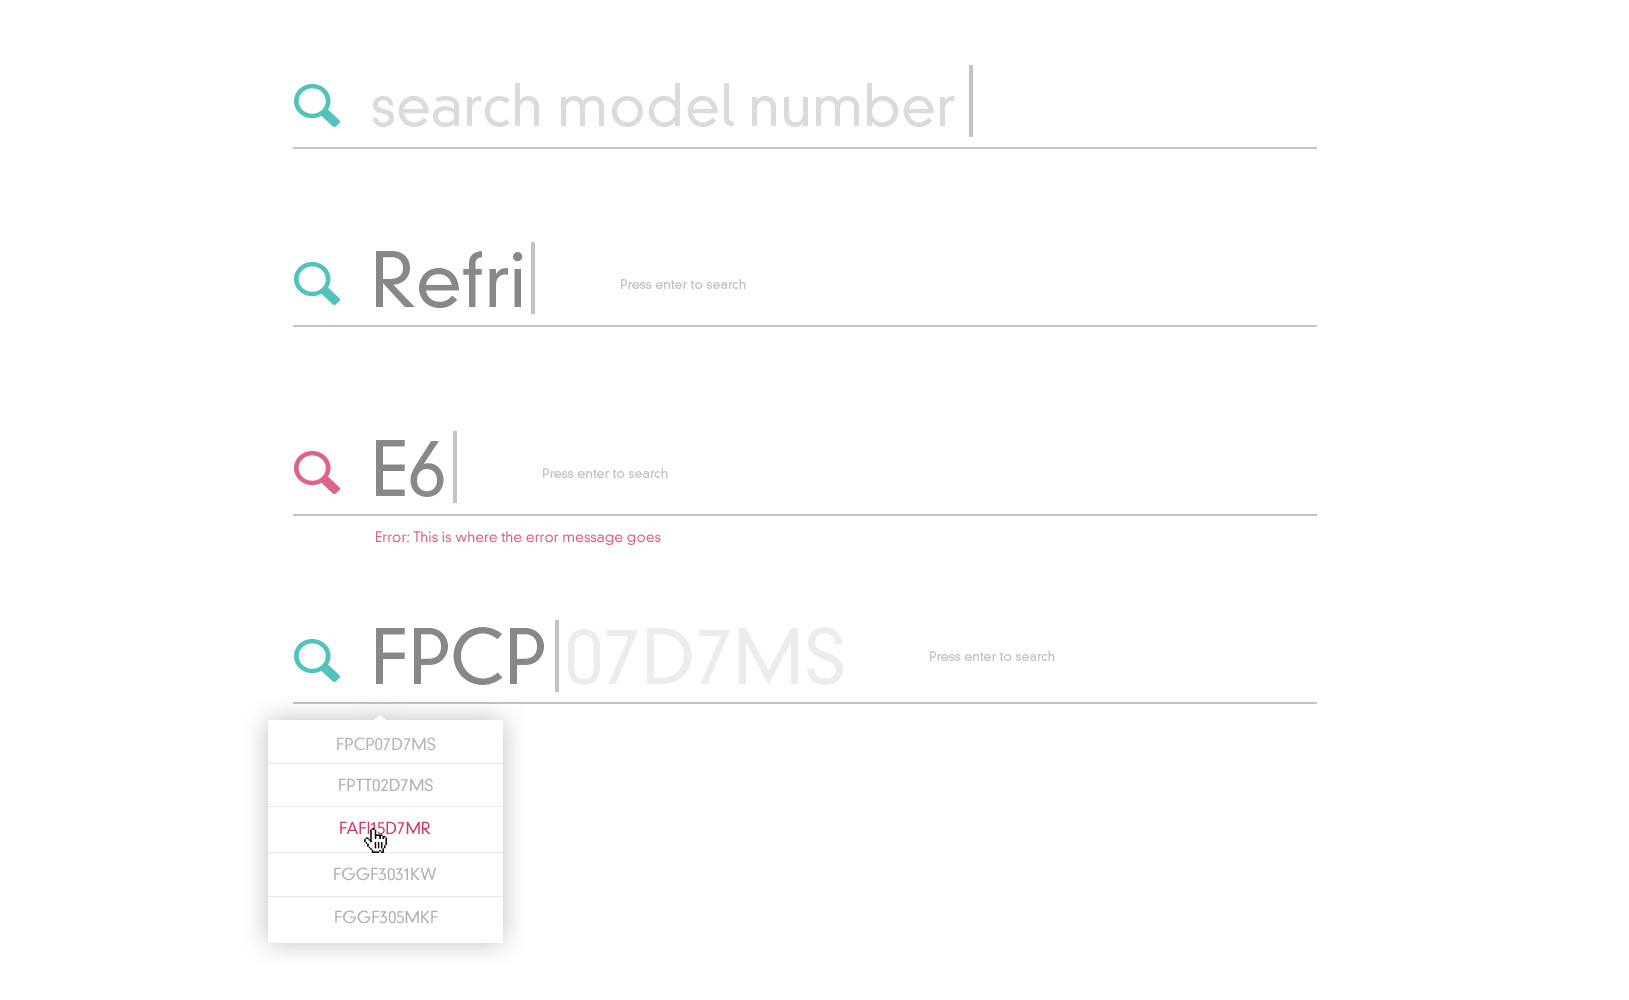
Task: Click the placeholder text "search model number"
Action: (662, 106)
